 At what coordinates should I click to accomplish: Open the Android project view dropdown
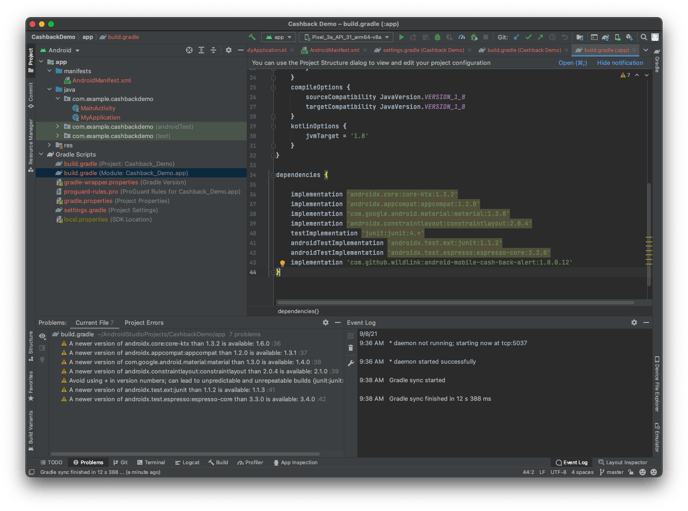(61, 49)
